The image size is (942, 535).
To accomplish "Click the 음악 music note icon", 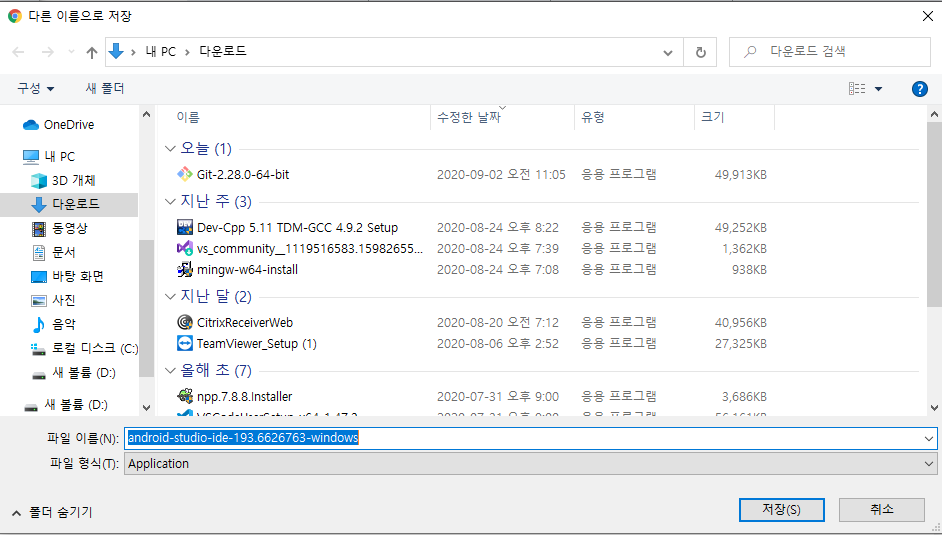I will tap(39, 324).
